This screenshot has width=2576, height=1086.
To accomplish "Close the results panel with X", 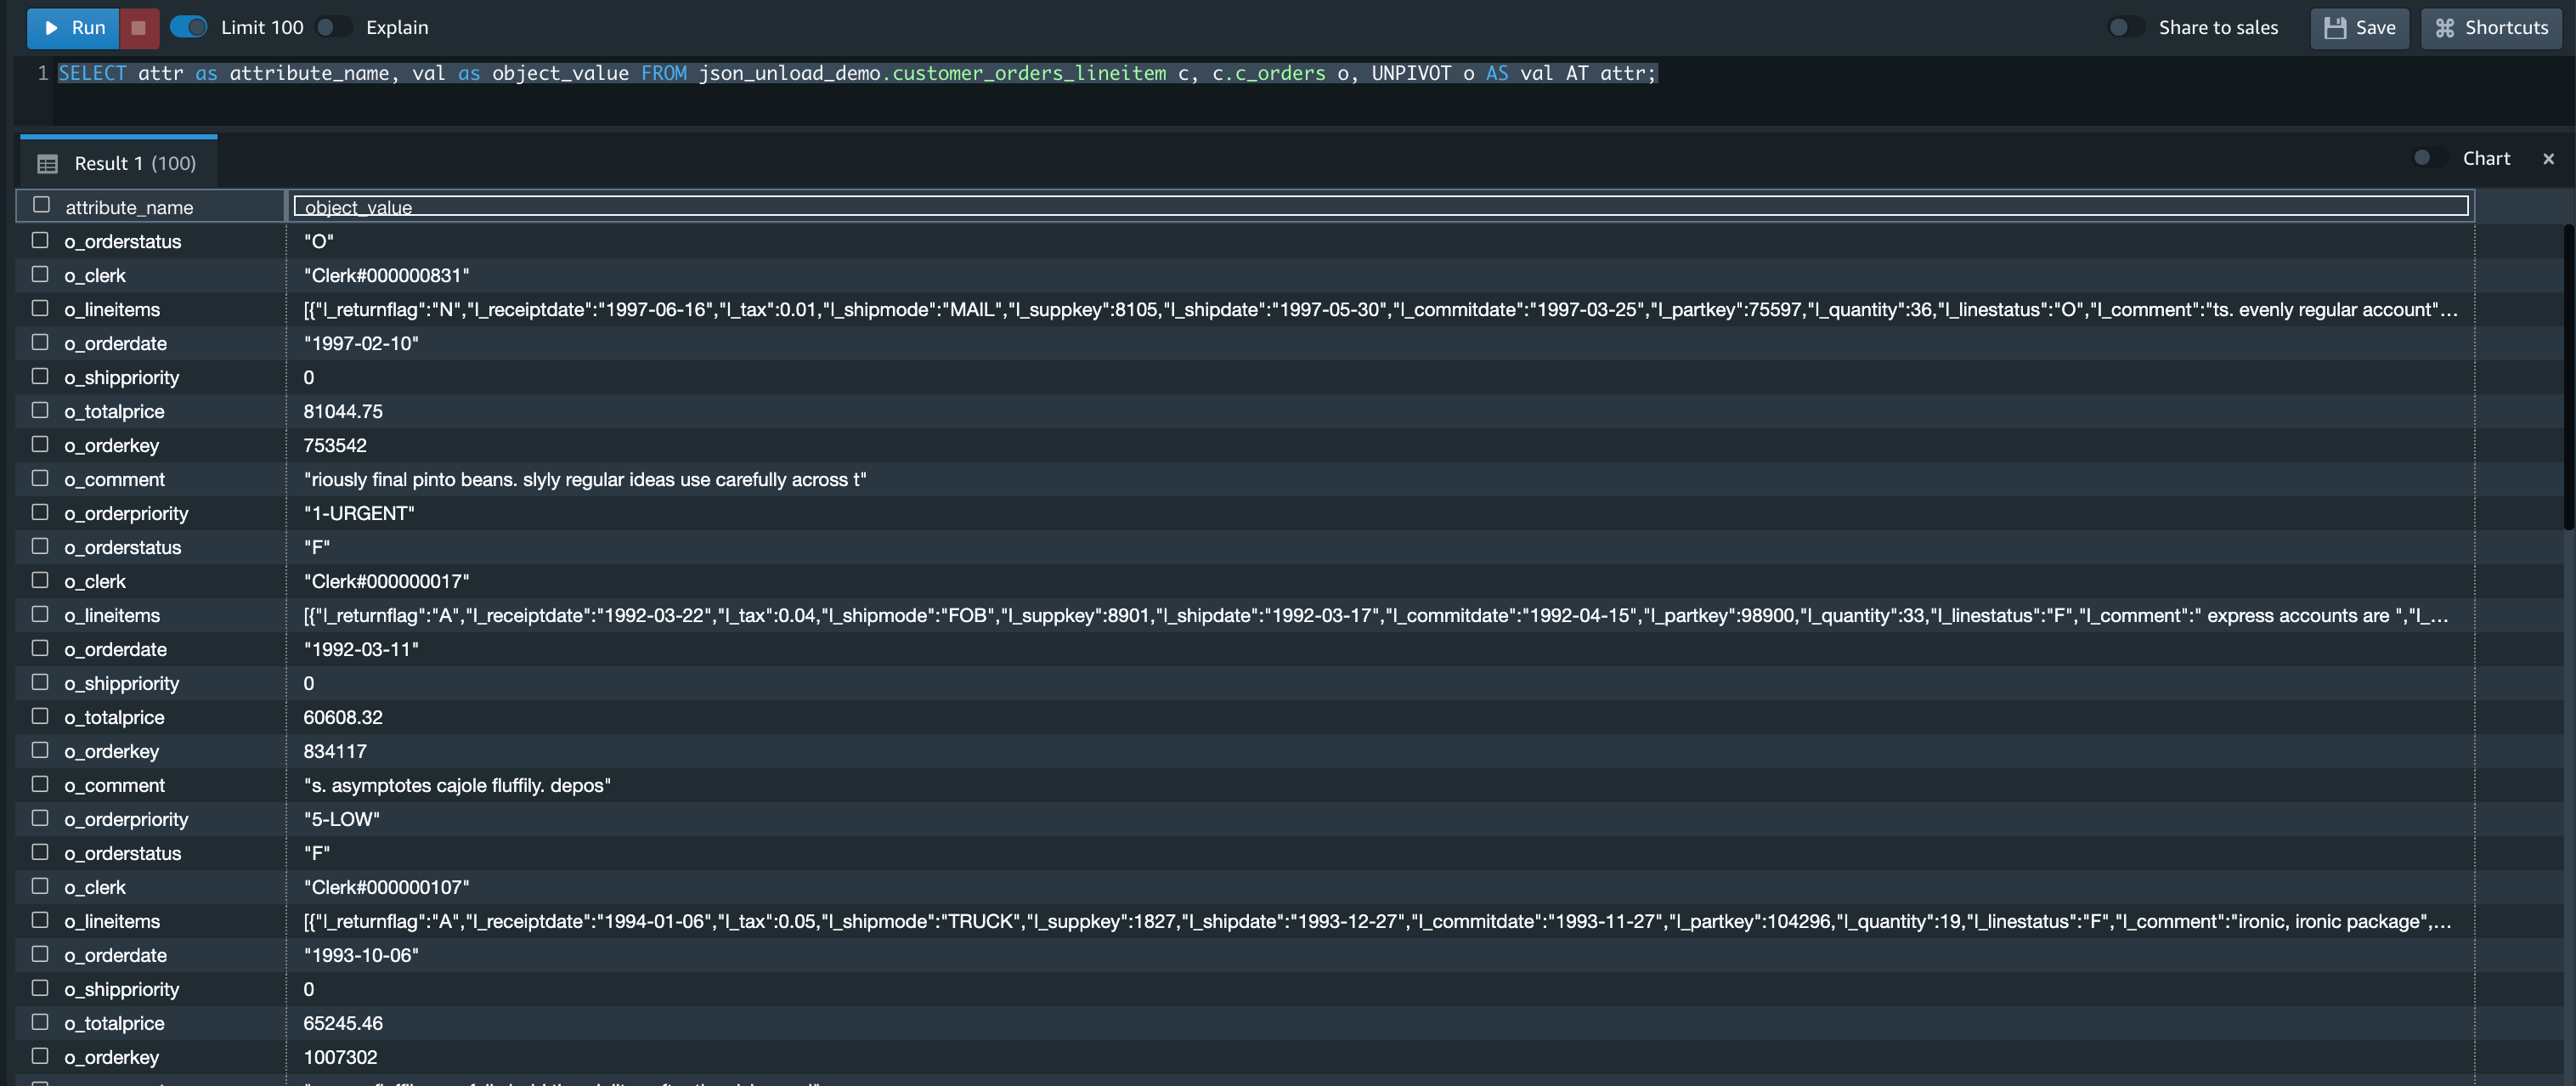I will pos(2547,159).
